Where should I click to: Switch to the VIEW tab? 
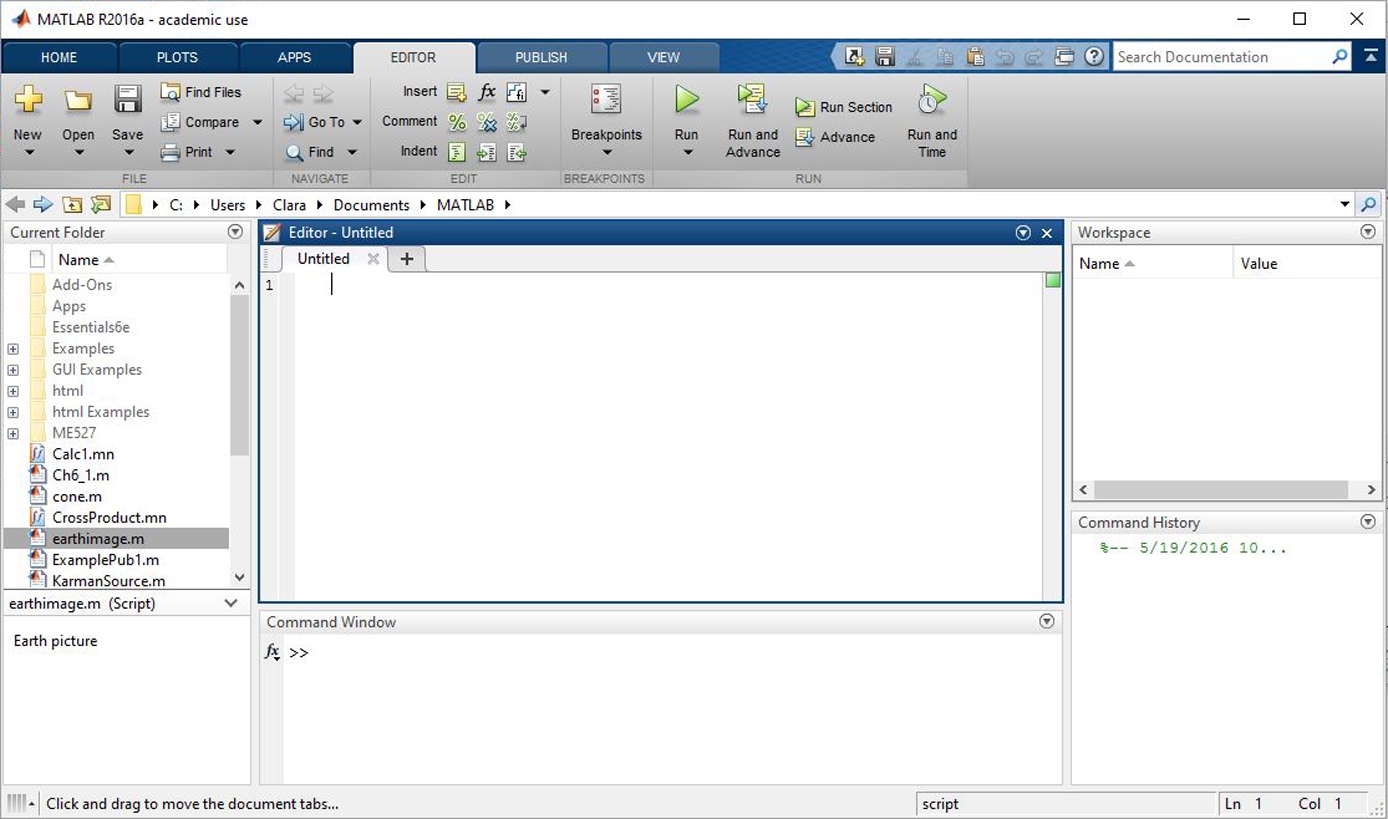(663, 57)
